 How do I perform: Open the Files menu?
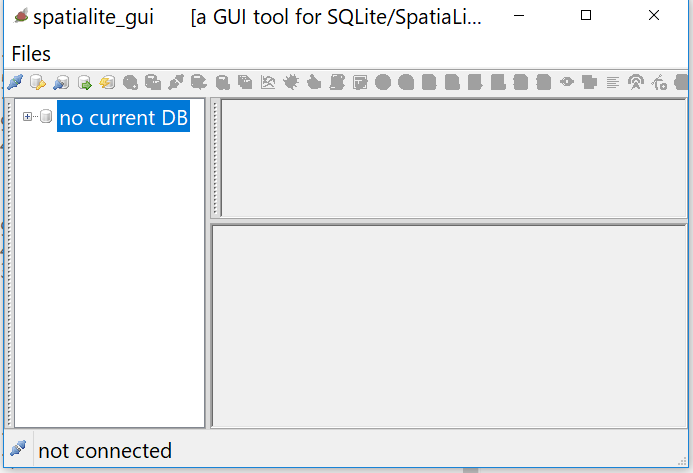coord(31,54)
